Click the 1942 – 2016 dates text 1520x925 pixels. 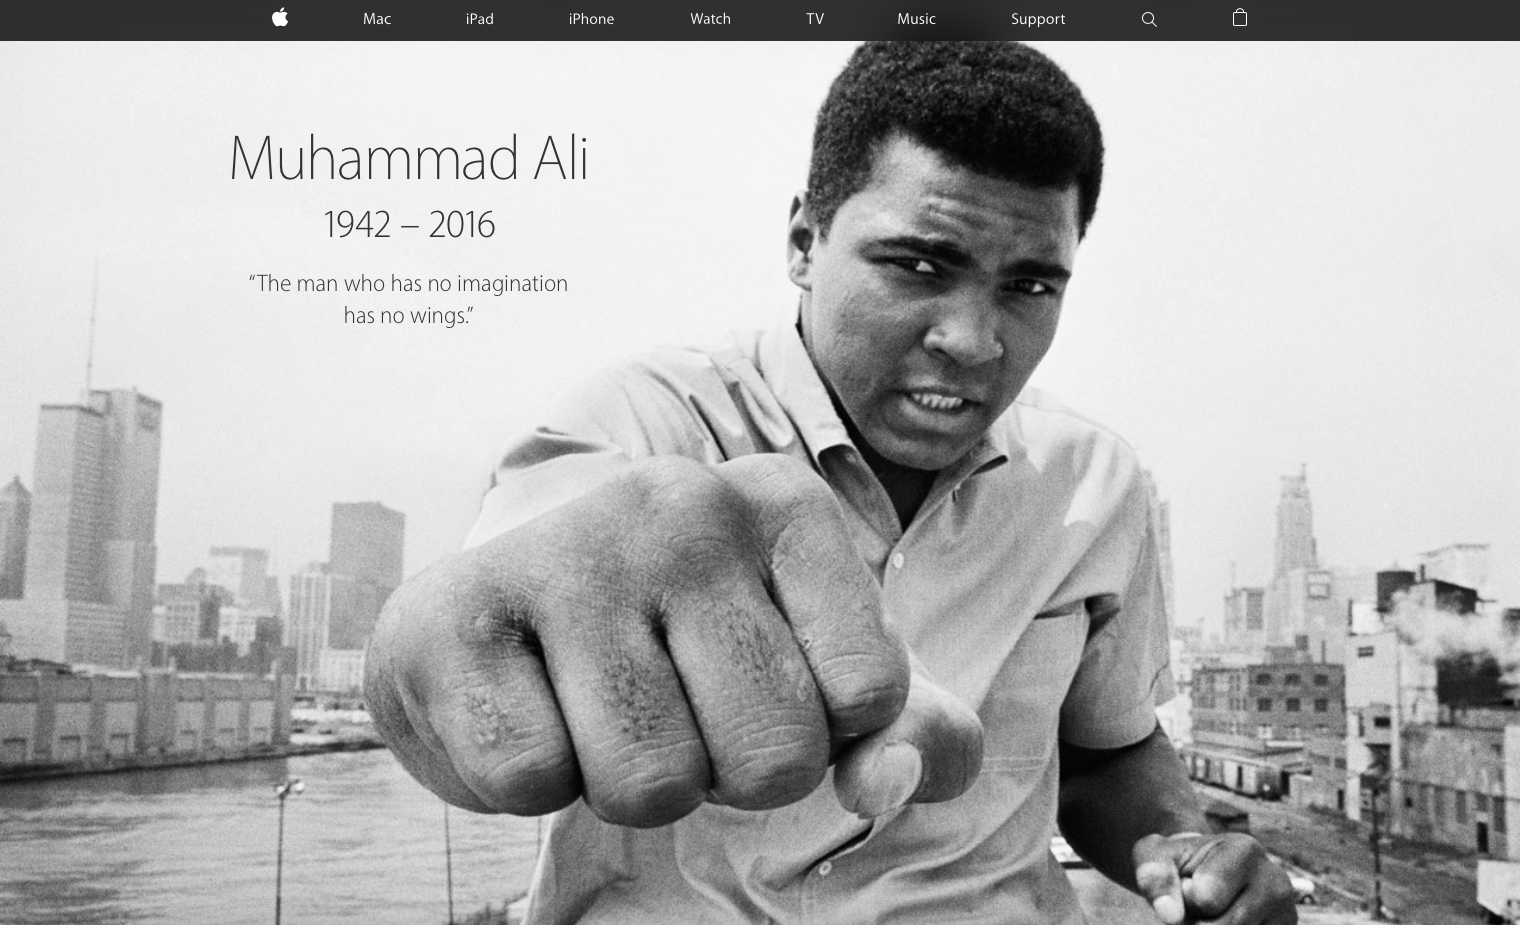pos(409,224)
